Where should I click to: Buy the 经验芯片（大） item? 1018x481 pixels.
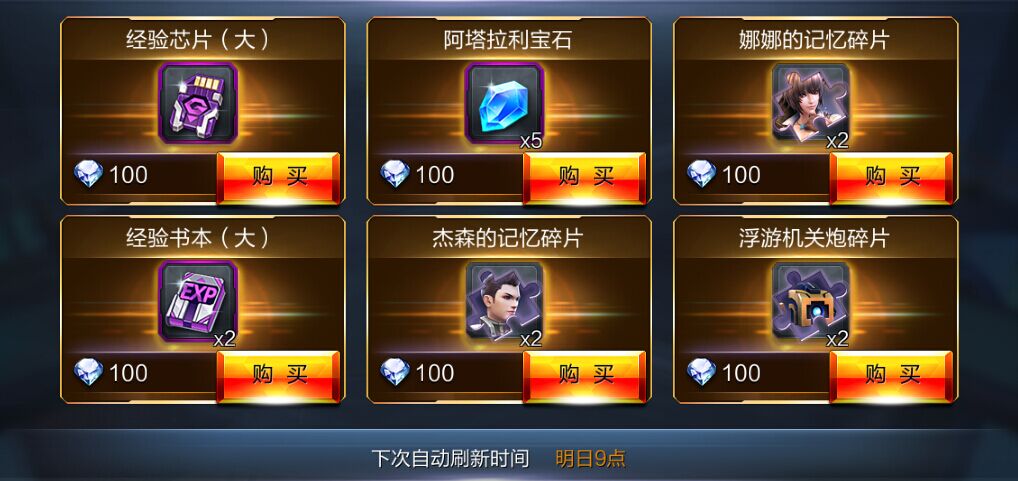point(279,177)
